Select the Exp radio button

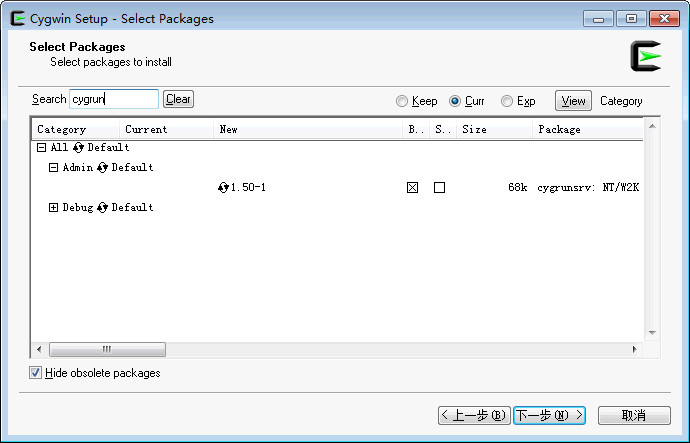[x=507, y=101]
